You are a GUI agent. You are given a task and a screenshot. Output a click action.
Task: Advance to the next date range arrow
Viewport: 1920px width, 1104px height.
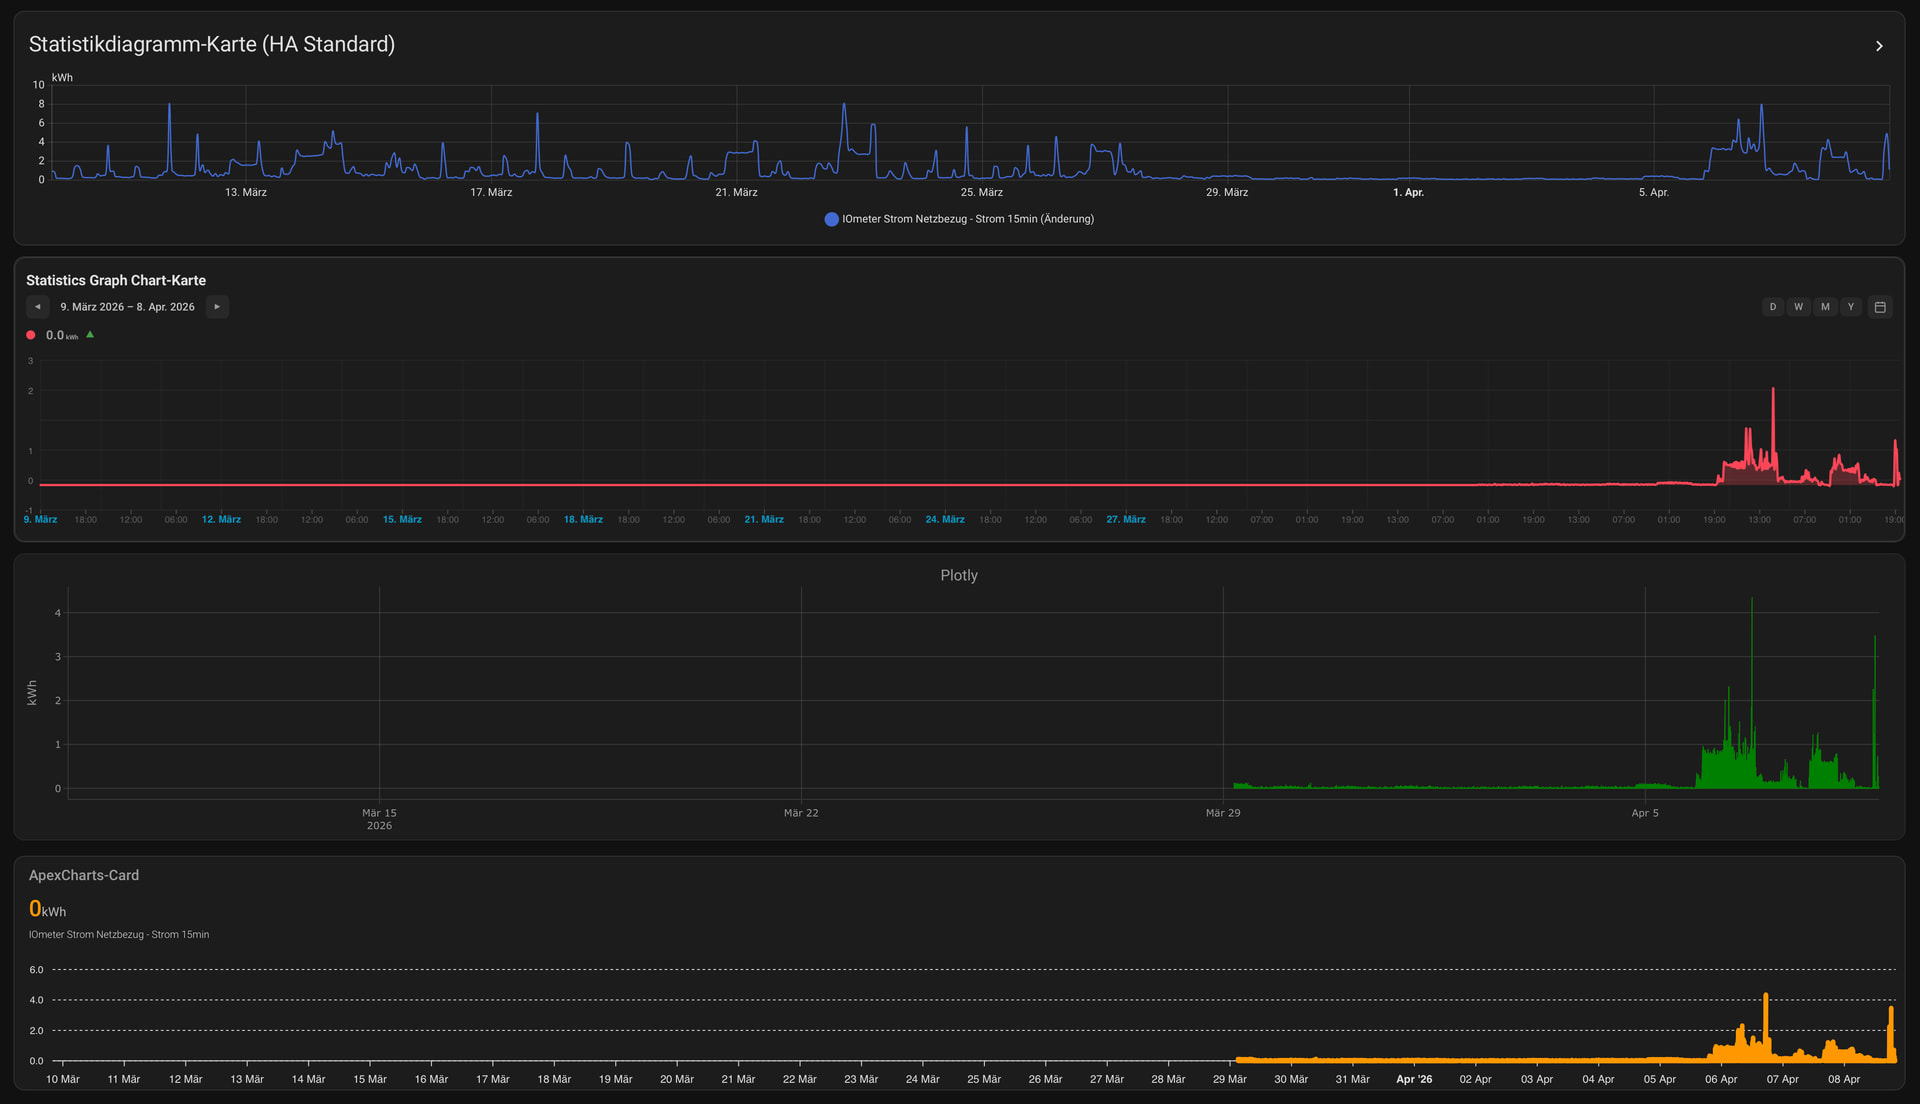click(x=217, y=307)
